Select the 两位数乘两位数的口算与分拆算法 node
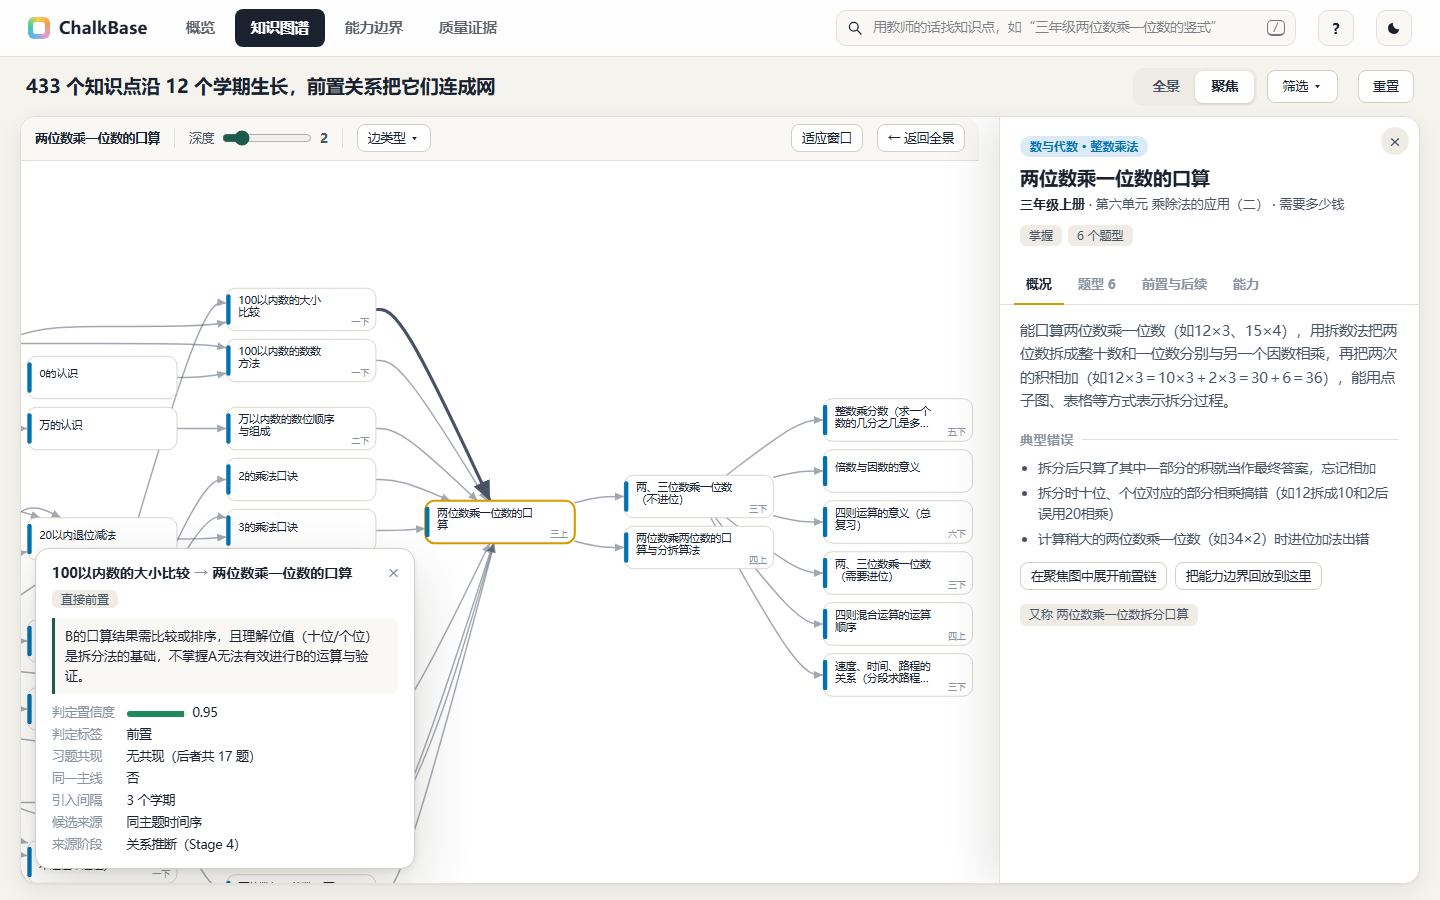1440x900 pixels. coord(699,547)
